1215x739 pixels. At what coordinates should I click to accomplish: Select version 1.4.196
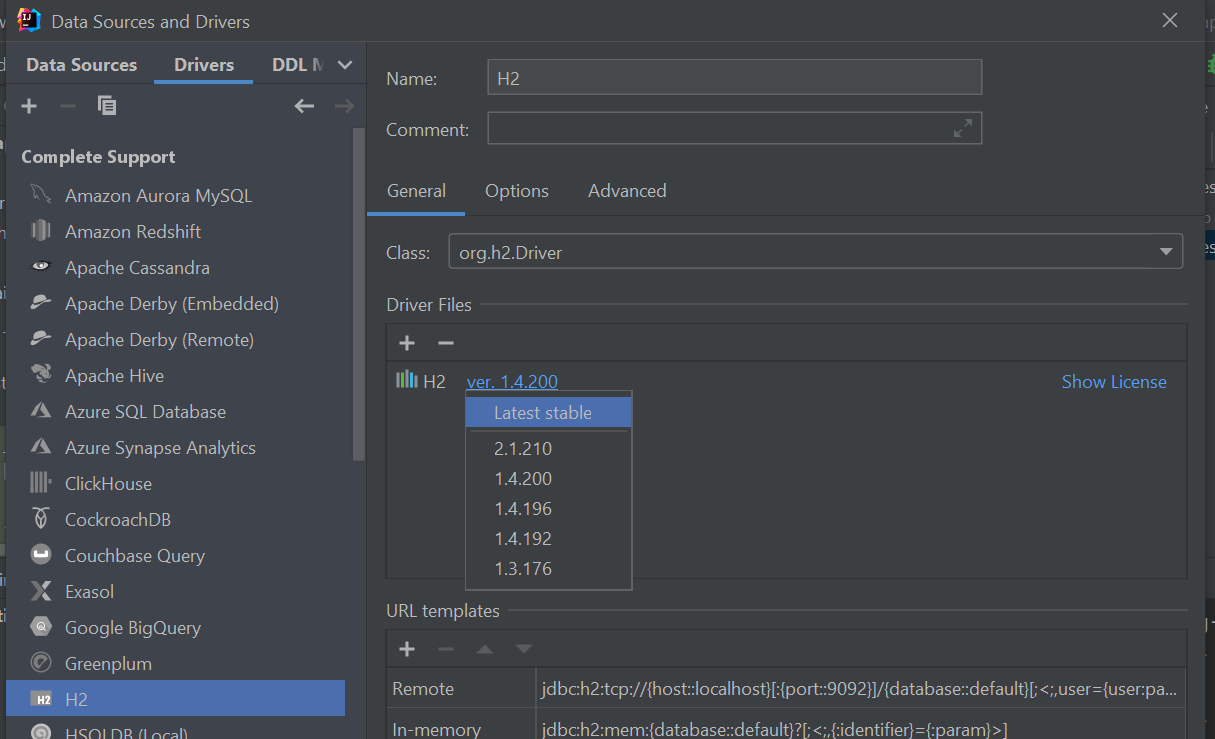pyautogui.click(x=549, y=509)
